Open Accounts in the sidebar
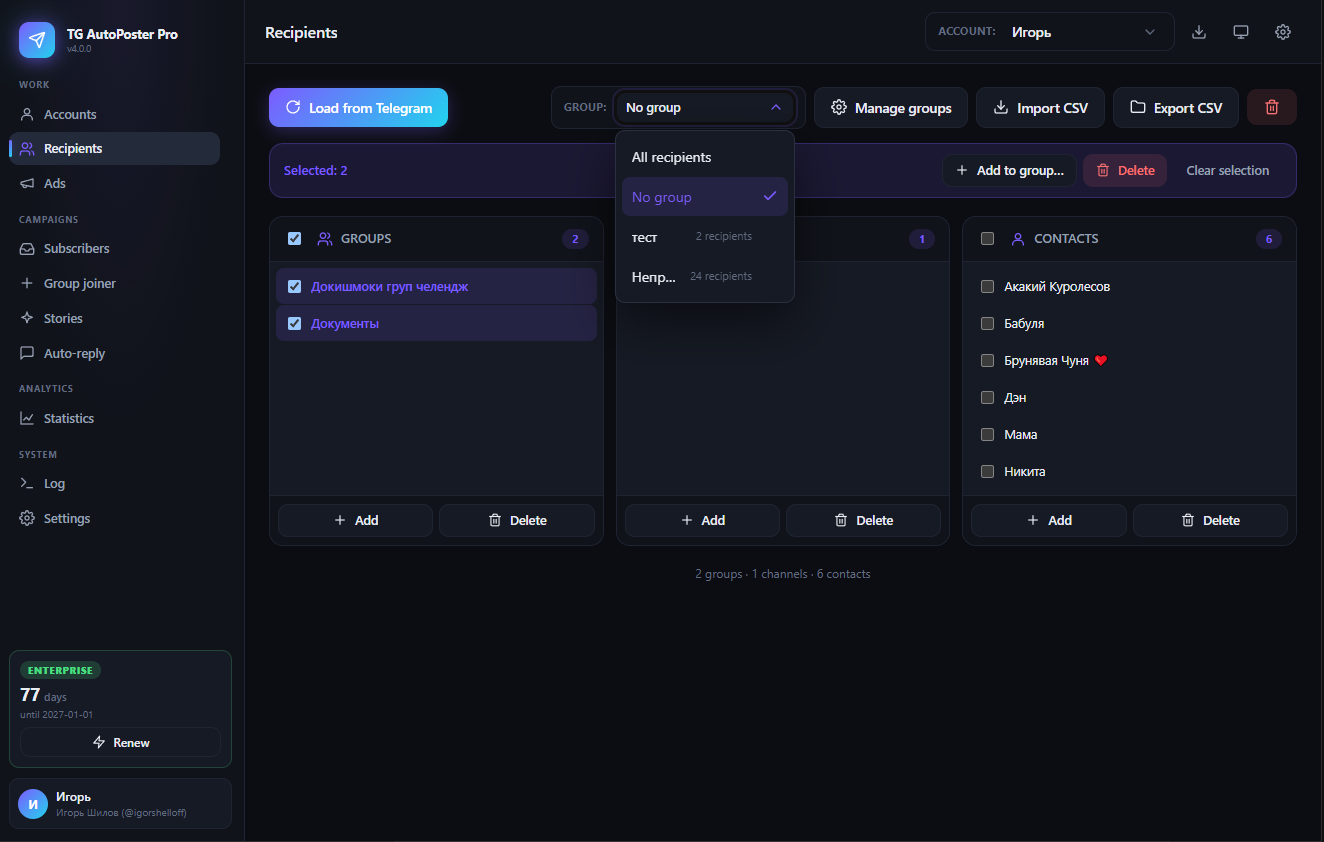The height and width of the screenshot is (842, 1324). (115, 114)
